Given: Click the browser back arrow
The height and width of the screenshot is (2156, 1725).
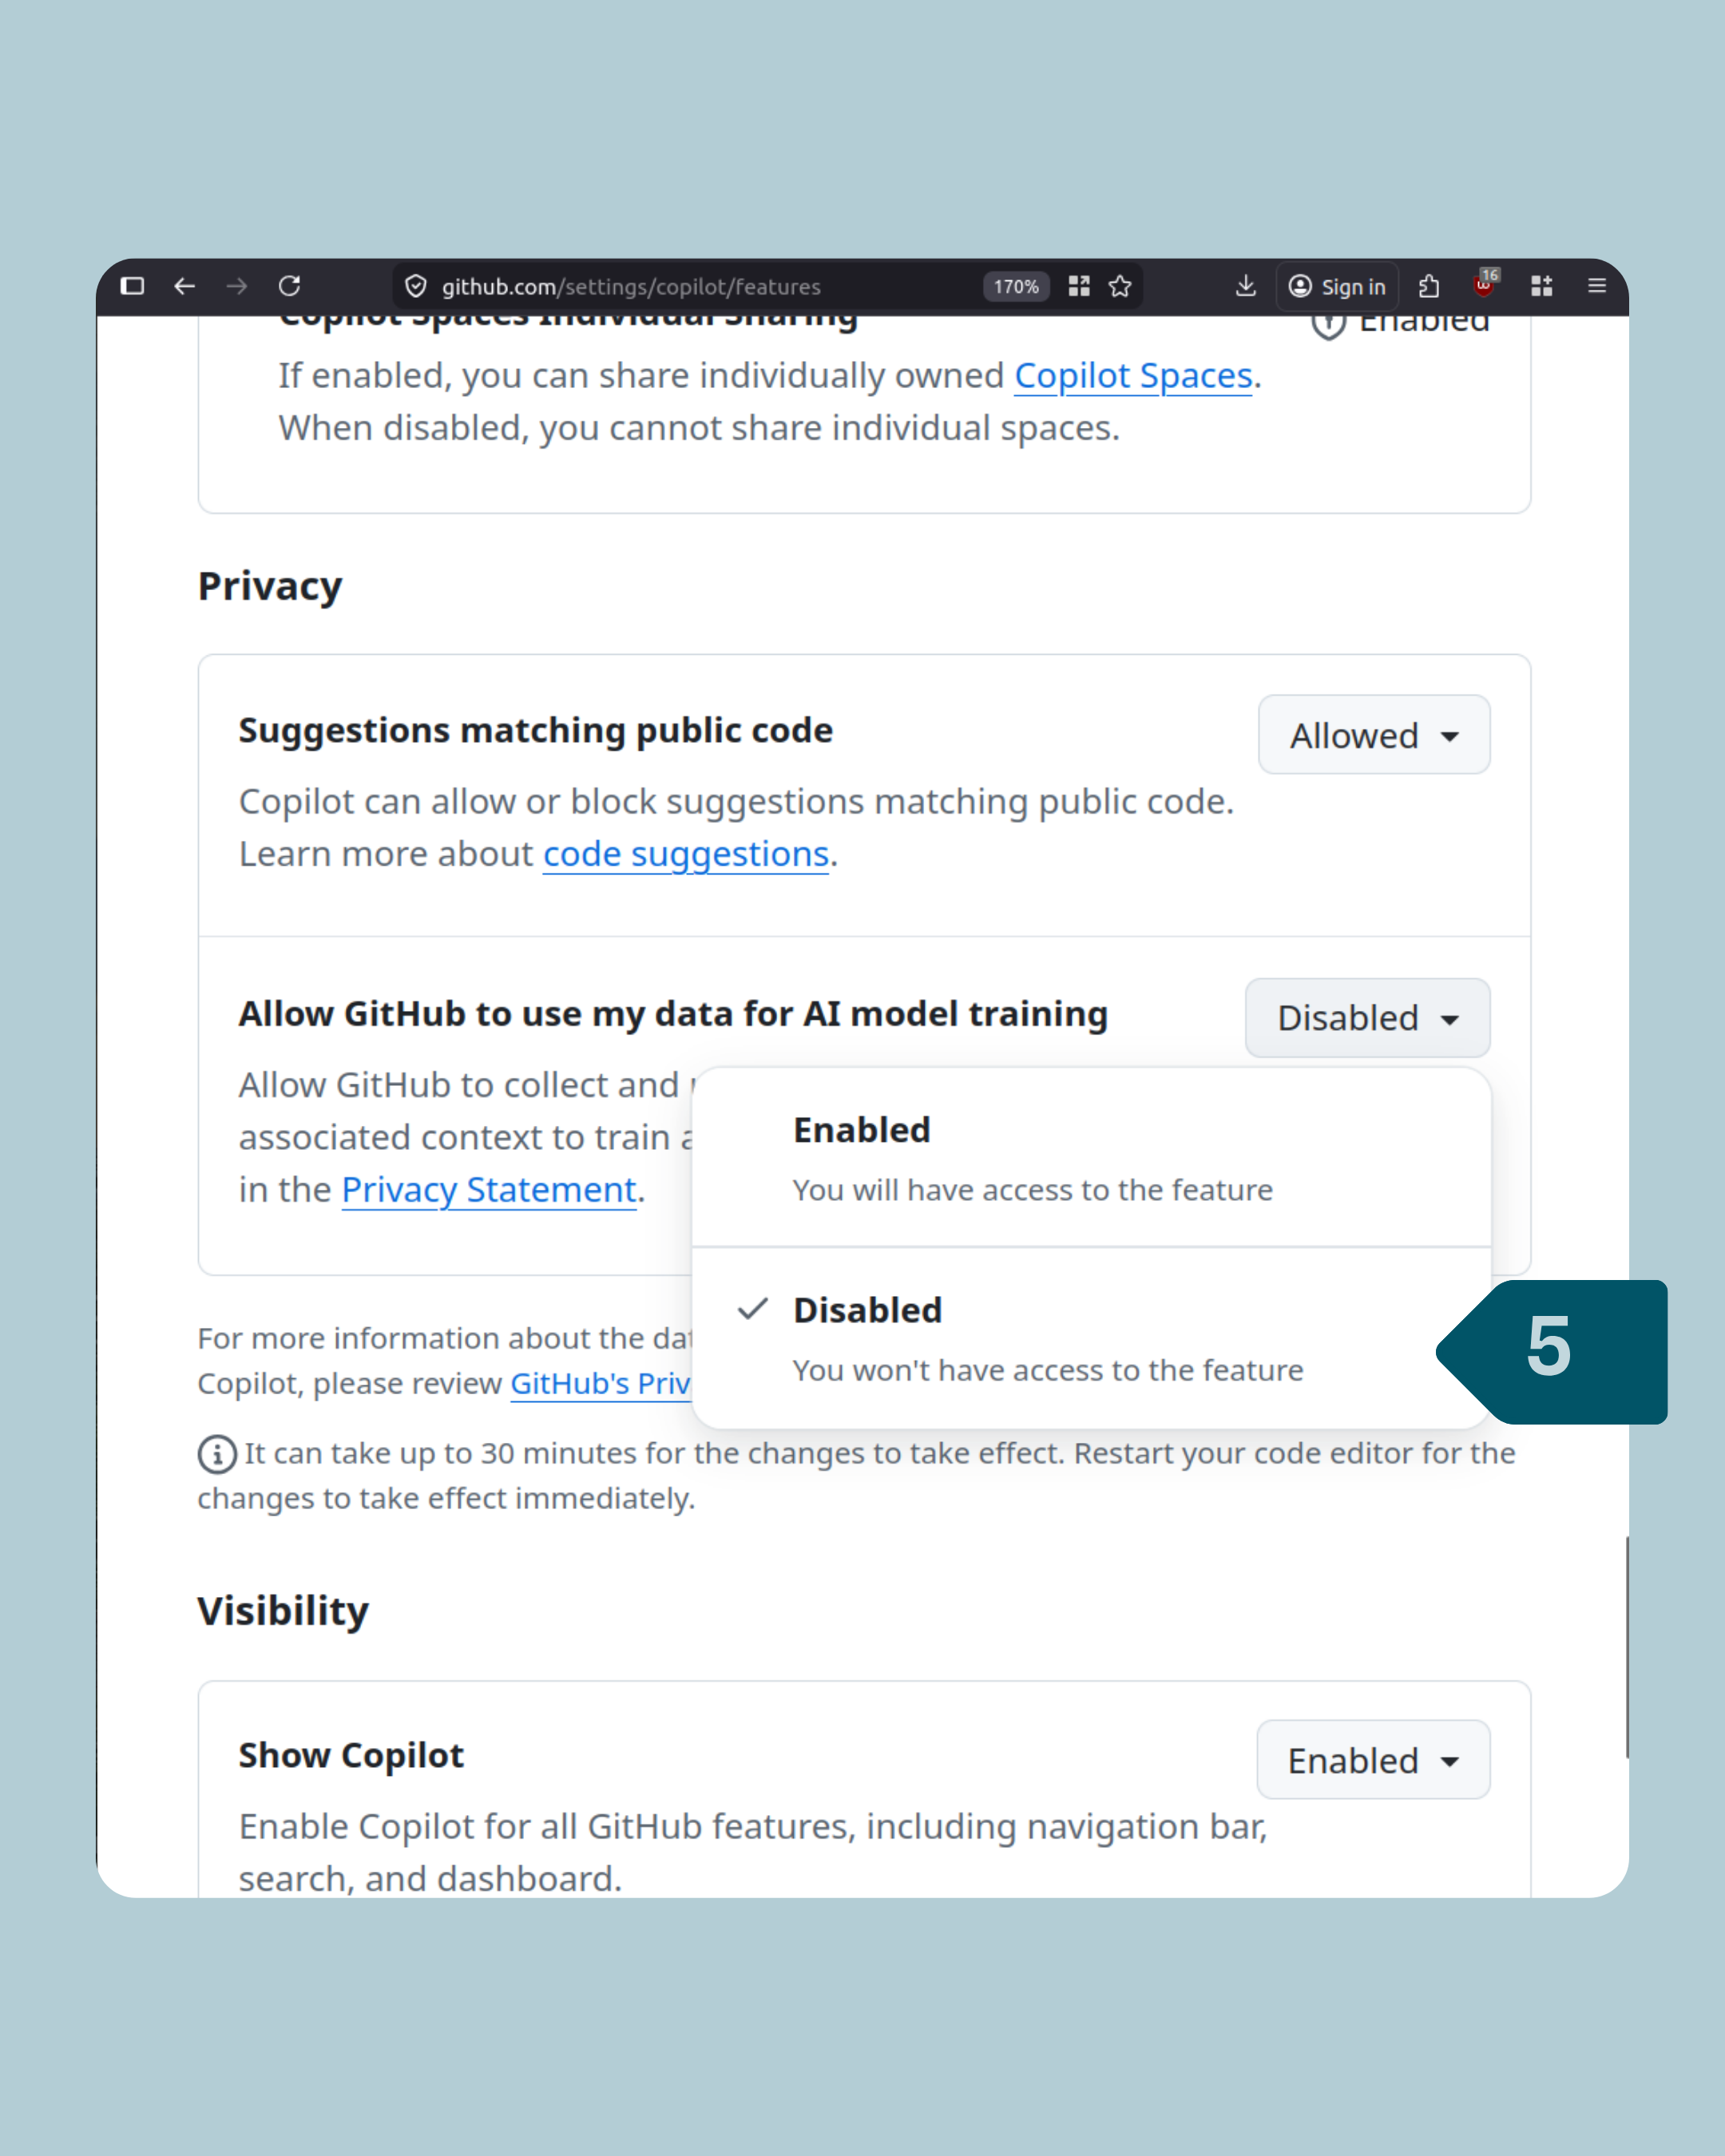Looking at the screenshot, I should [x=185, y=287].
